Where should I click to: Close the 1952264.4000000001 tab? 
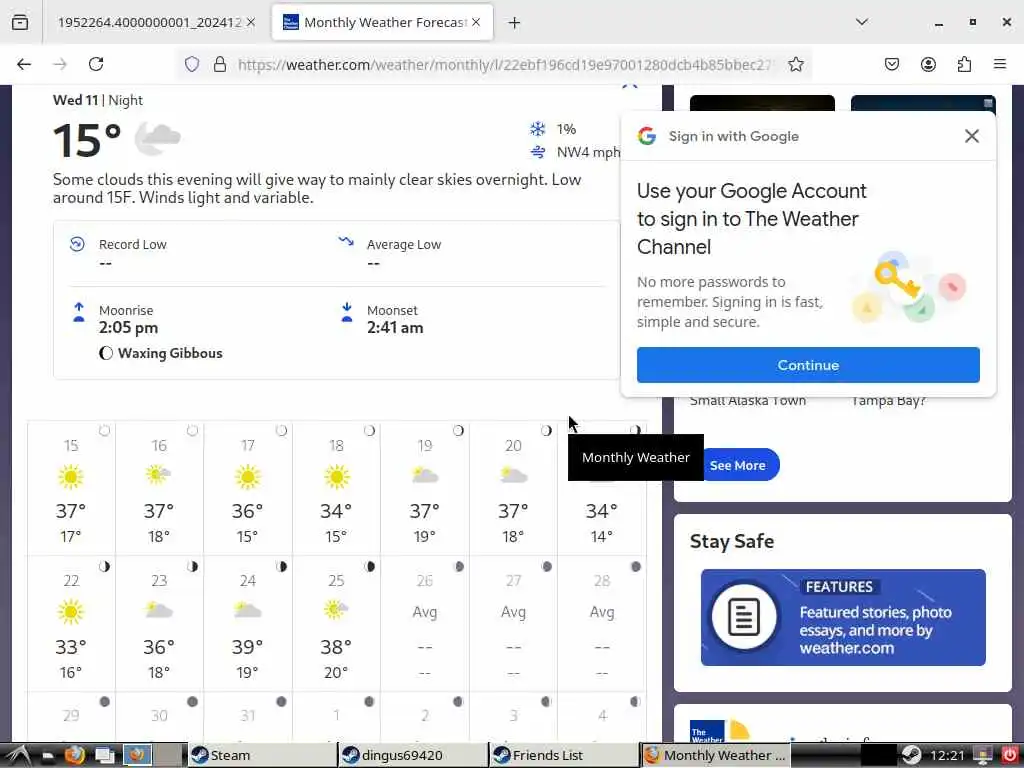tap(251, 22)
